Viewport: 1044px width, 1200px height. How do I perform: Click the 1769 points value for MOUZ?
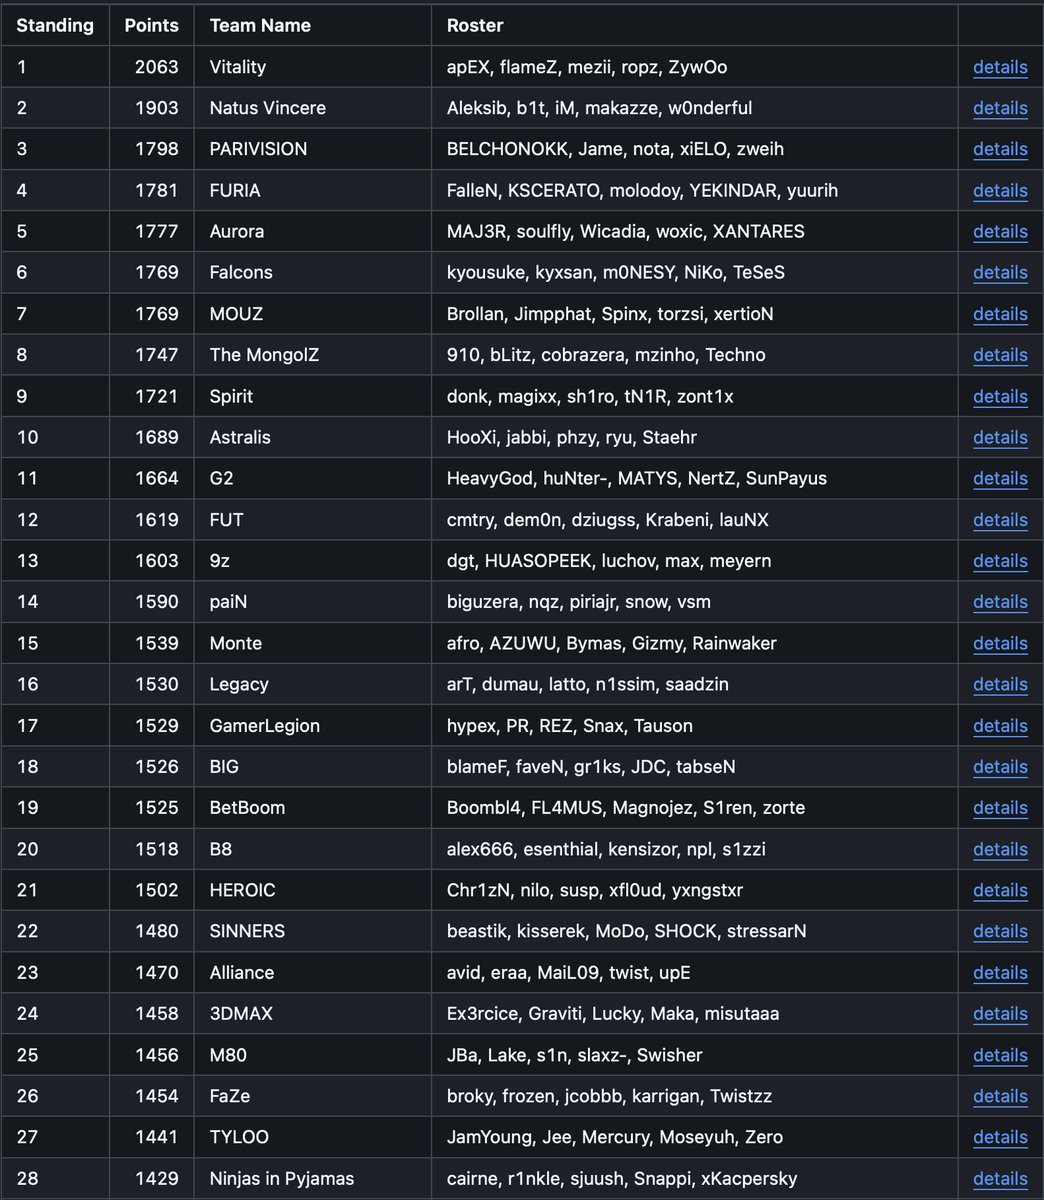(x=157, y=314)
